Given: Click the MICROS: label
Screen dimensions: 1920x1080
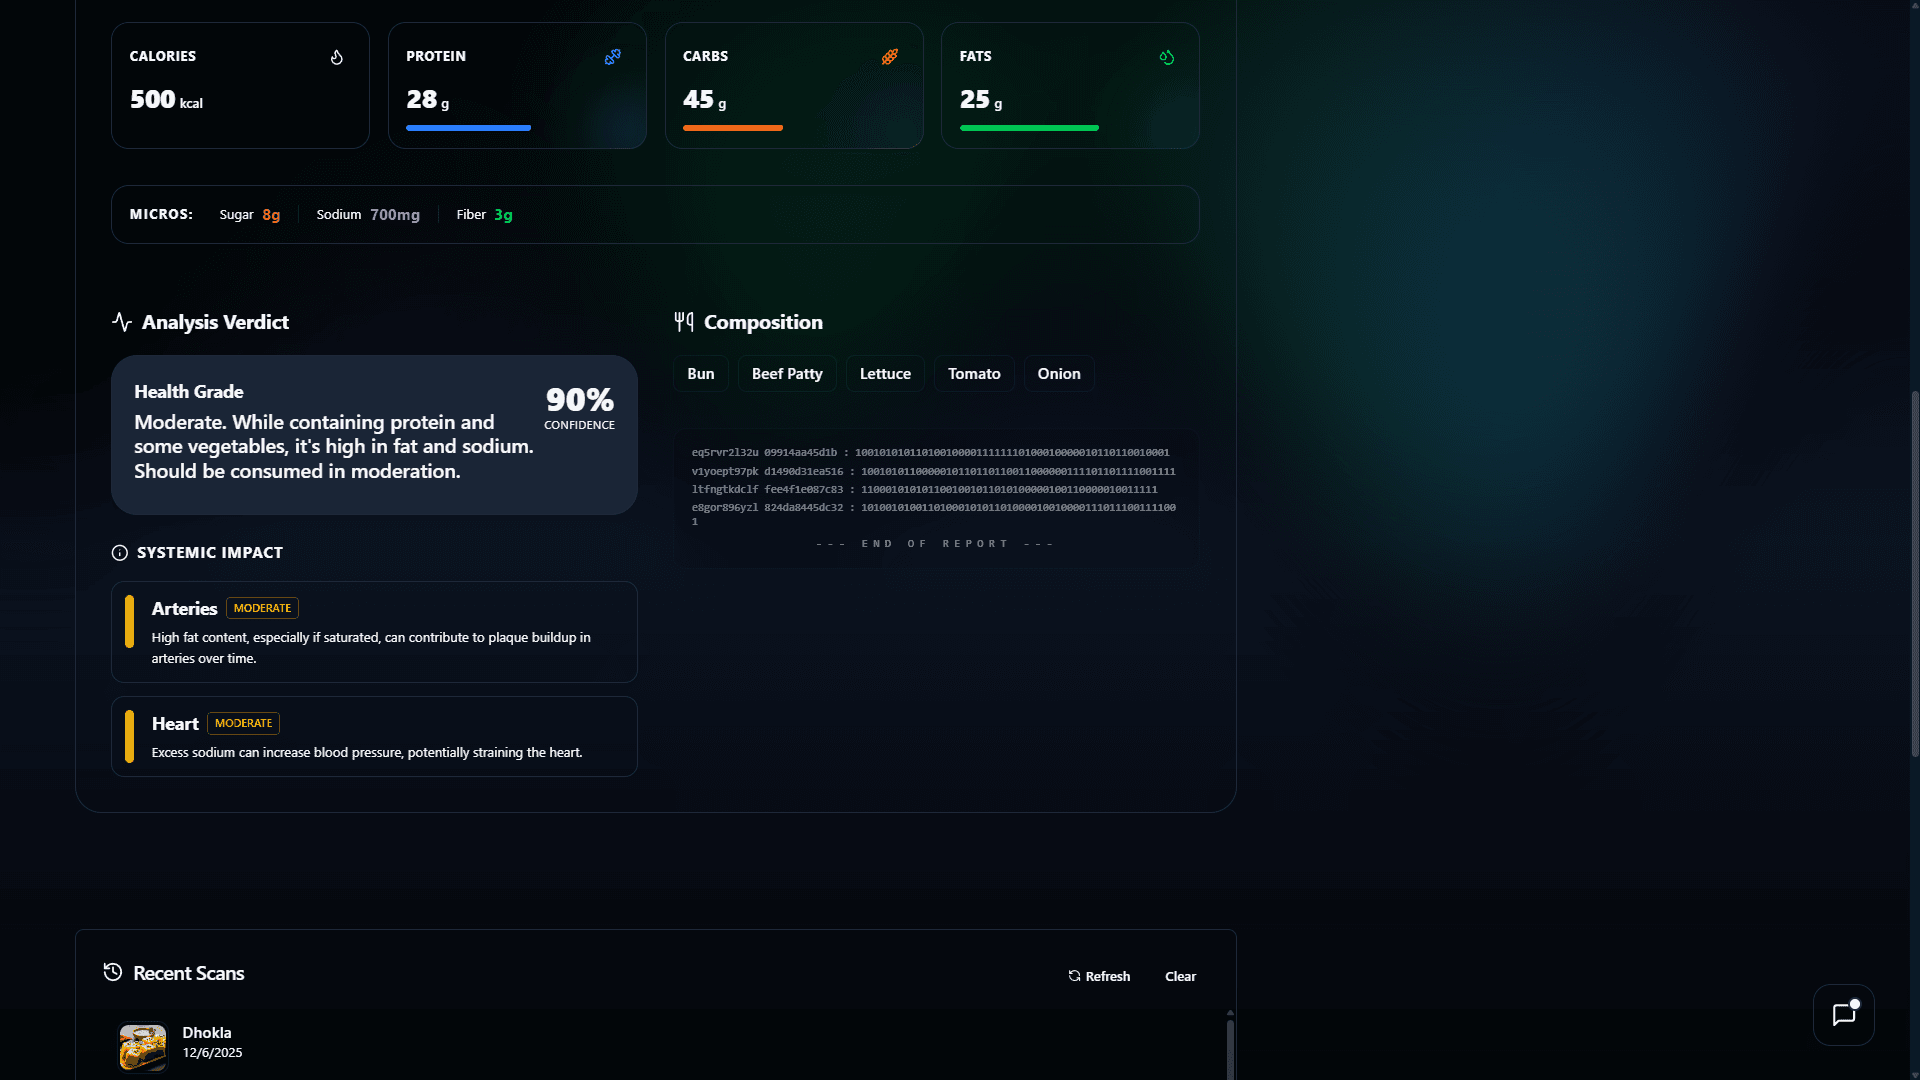Looking at the screenshot, I should click(x=161, y=214).
